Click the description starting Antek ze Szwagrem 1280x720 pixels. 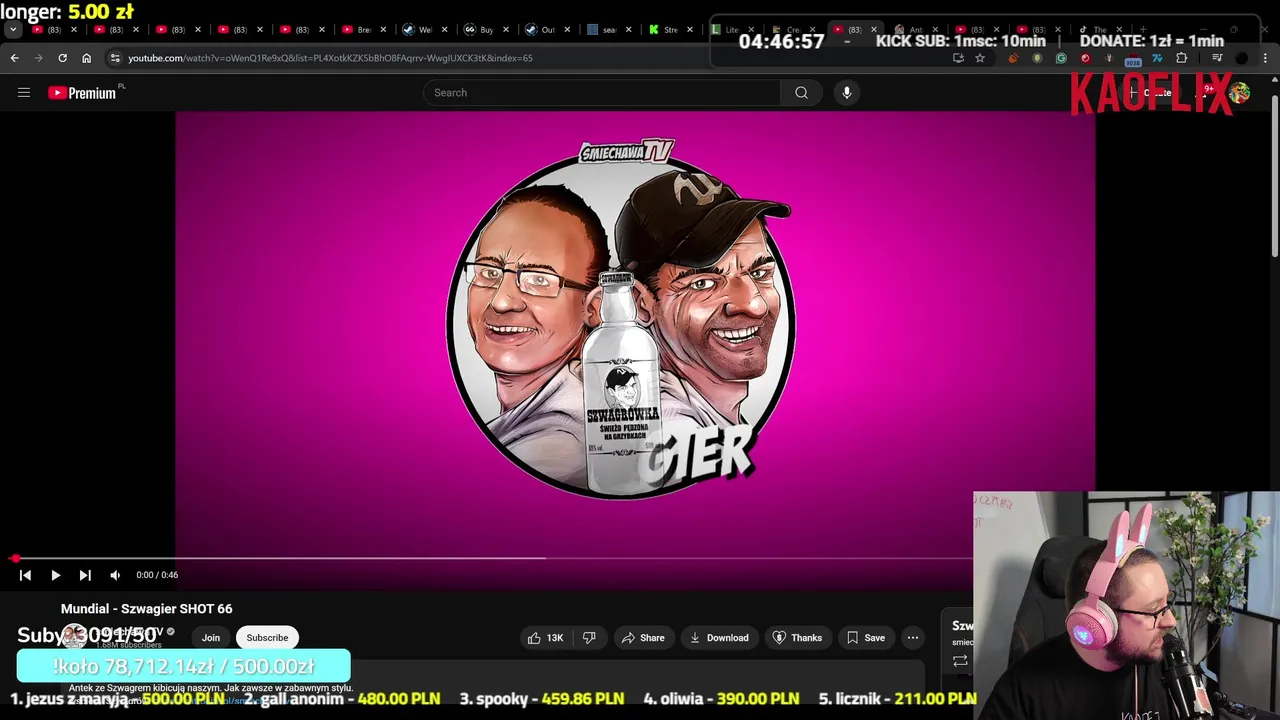211,688
